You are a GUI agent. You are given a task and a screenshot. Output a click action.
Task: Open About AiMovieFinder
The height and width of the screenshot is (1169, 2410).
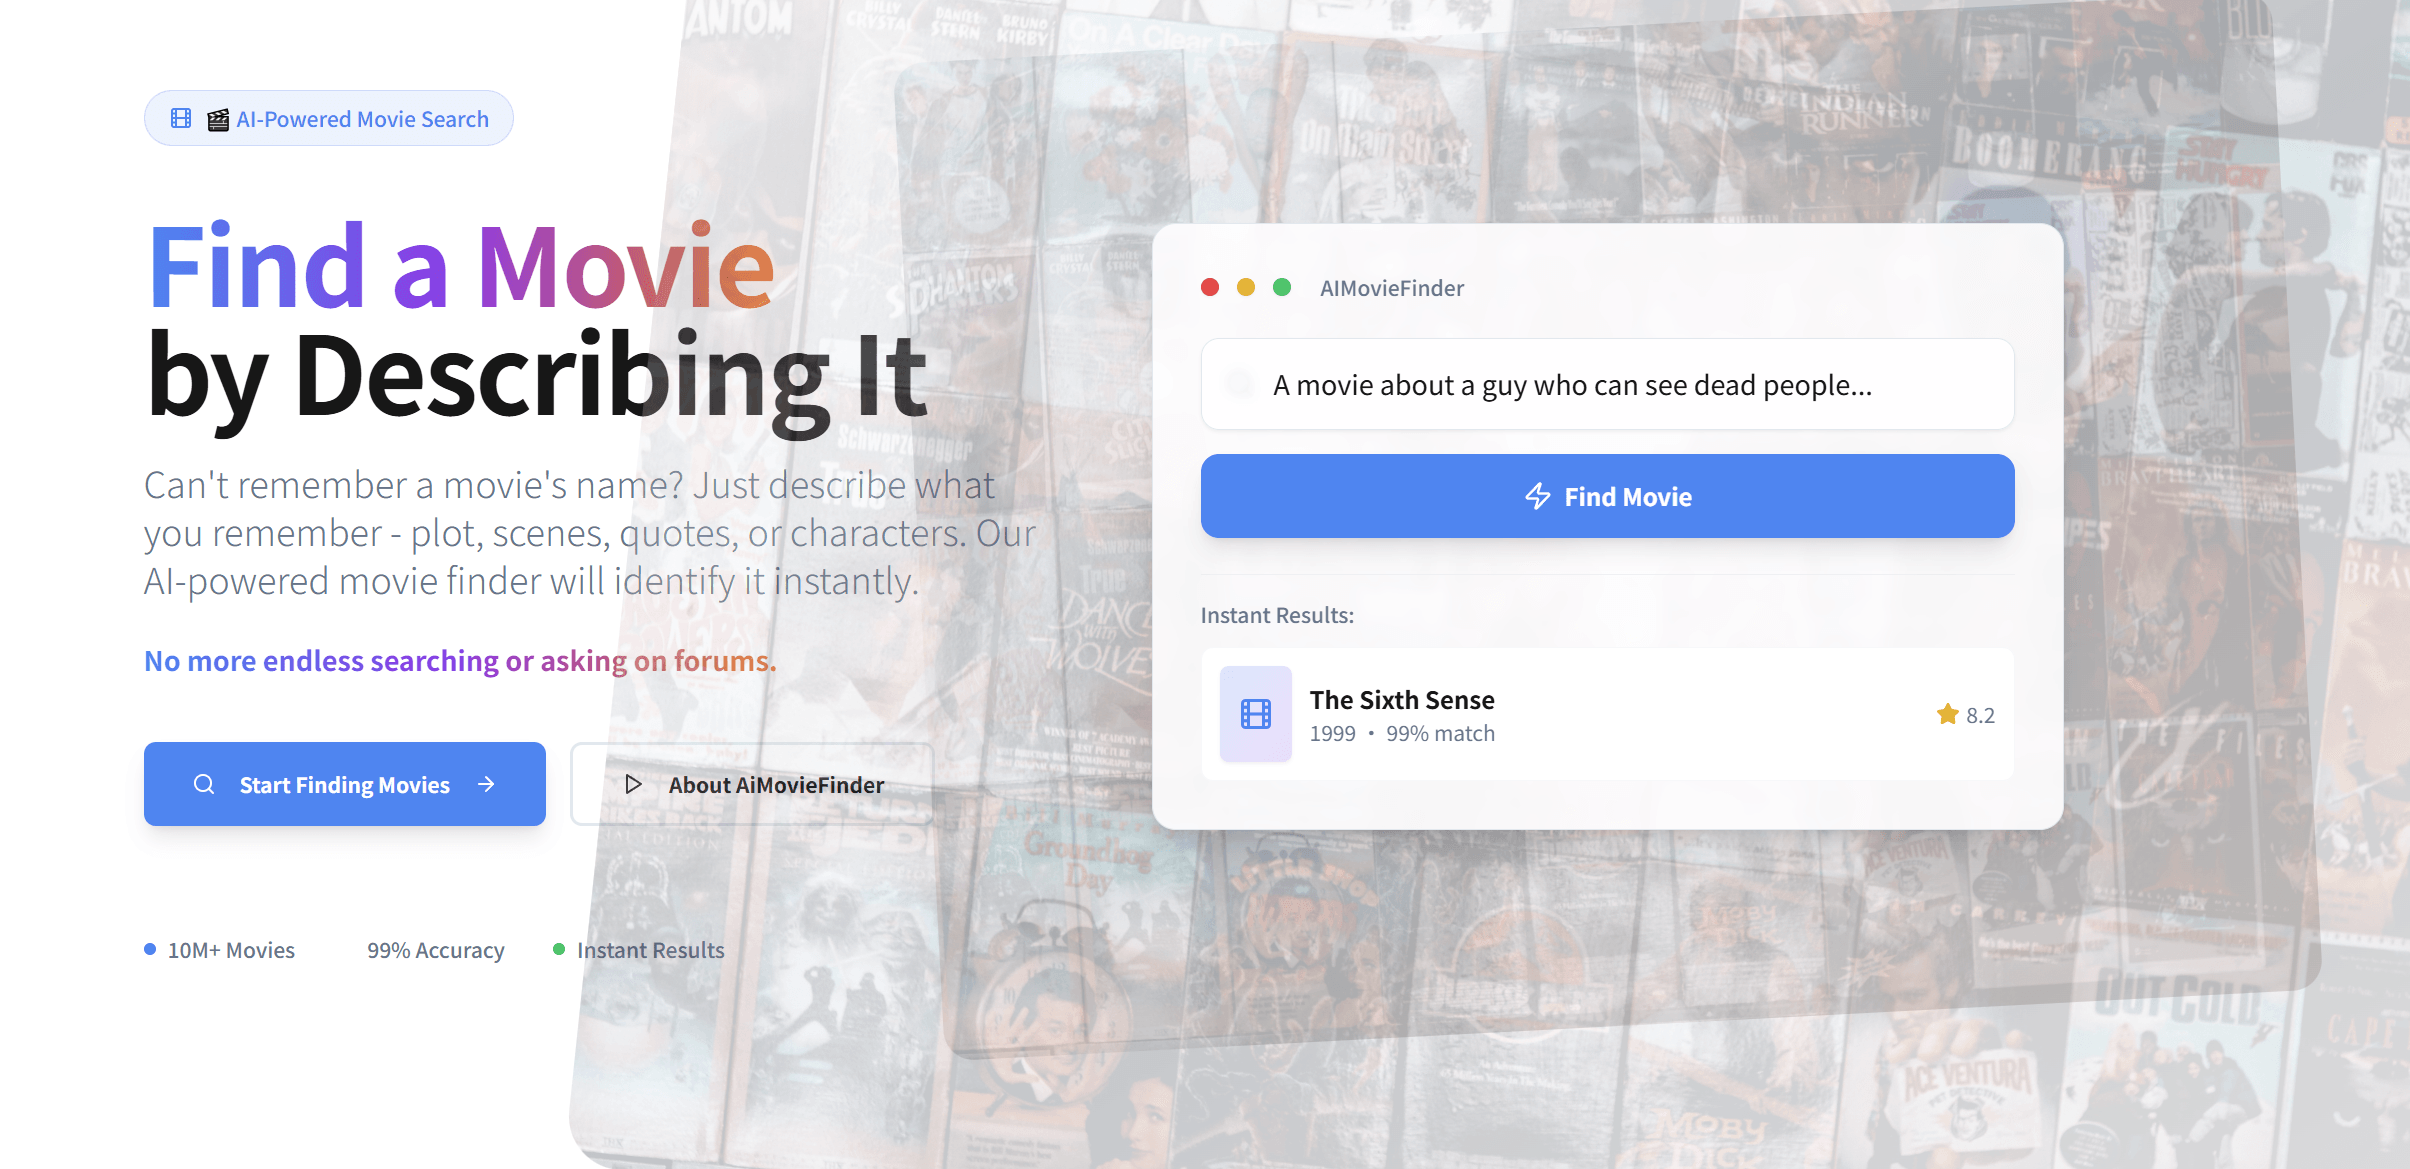pos(752,784)
